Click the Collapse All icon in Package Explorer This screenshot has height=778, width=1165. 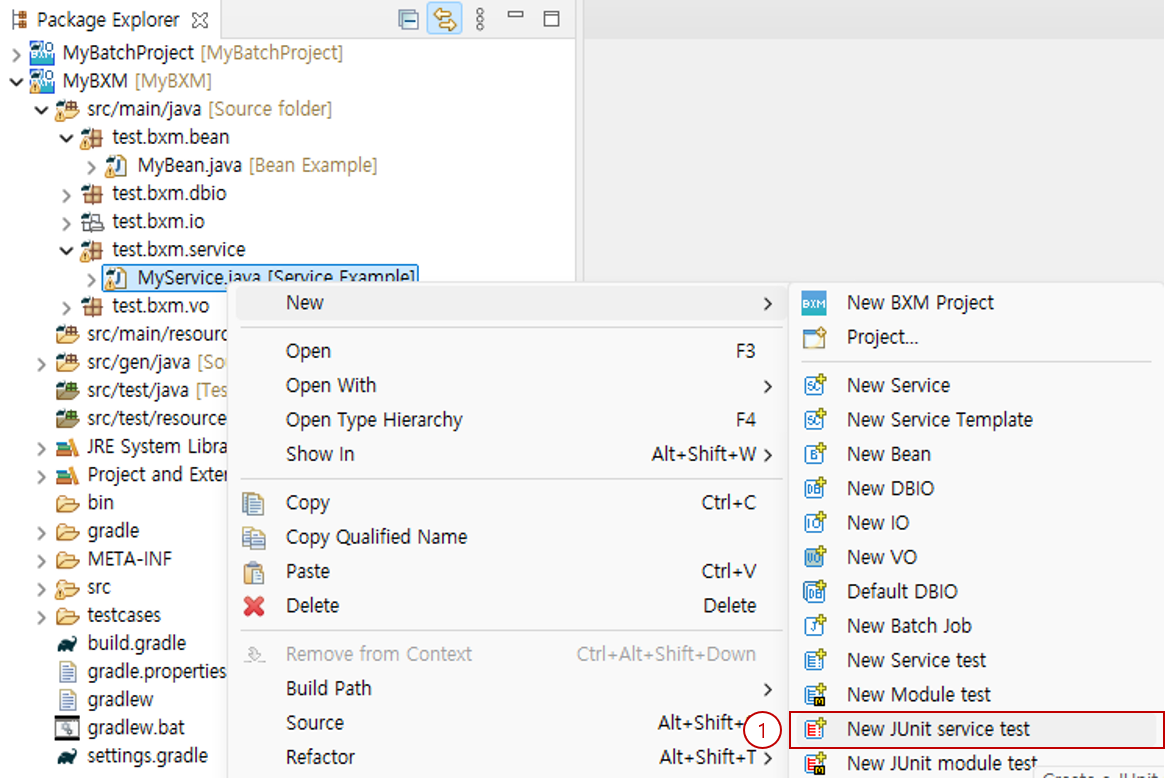(408, 19)
